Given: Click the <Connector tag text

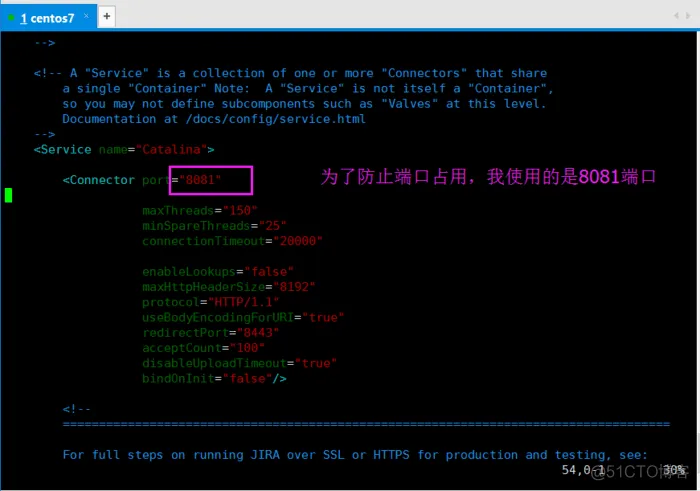Looking at the screenshot, I should (x=99, y=180).
